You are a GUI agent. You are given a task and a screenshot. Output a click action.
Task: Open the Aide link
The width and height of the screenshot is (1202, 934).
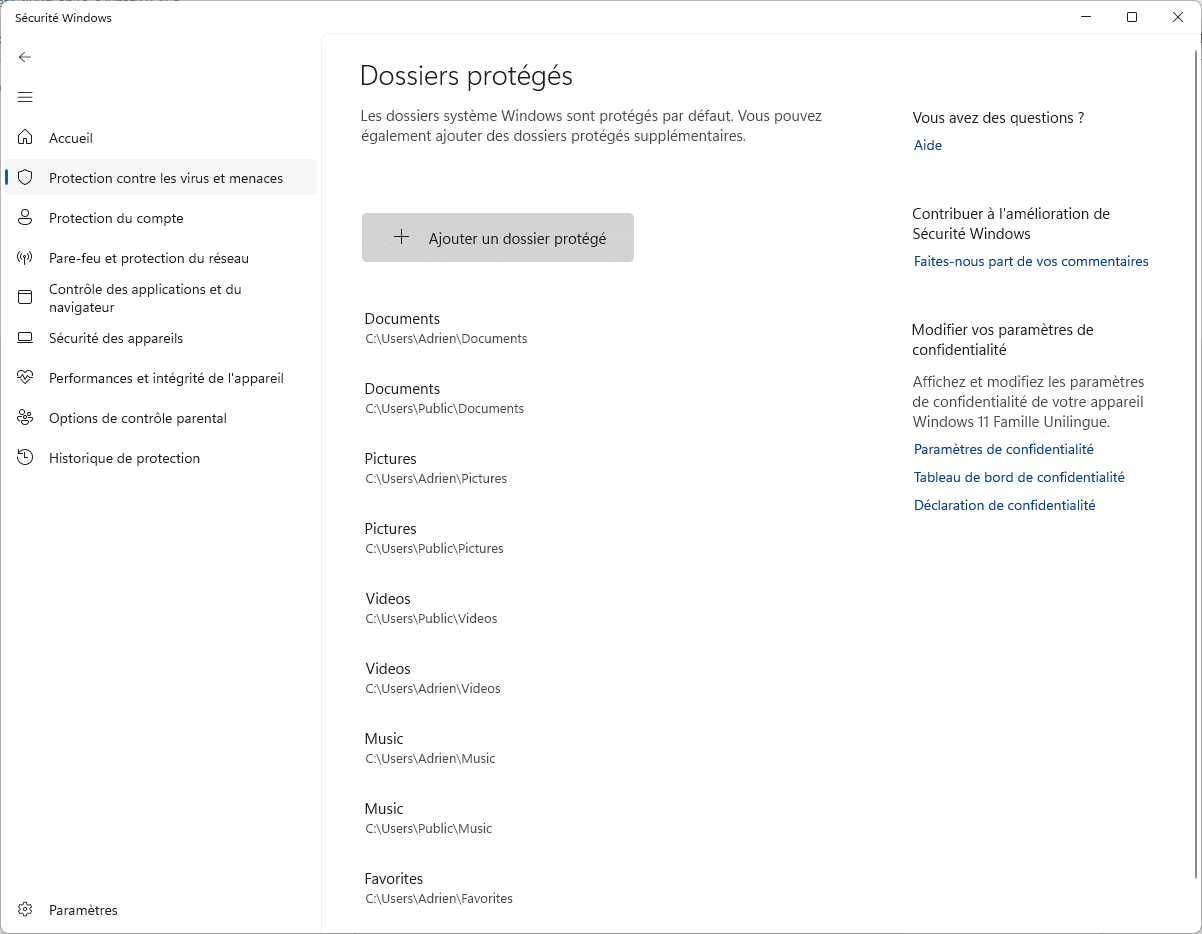tap(928, 146)
